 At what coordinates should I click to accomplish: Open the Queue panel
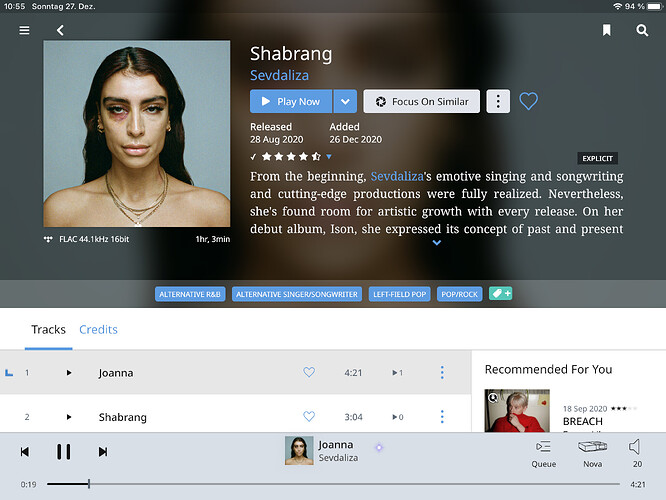[543, 454]
